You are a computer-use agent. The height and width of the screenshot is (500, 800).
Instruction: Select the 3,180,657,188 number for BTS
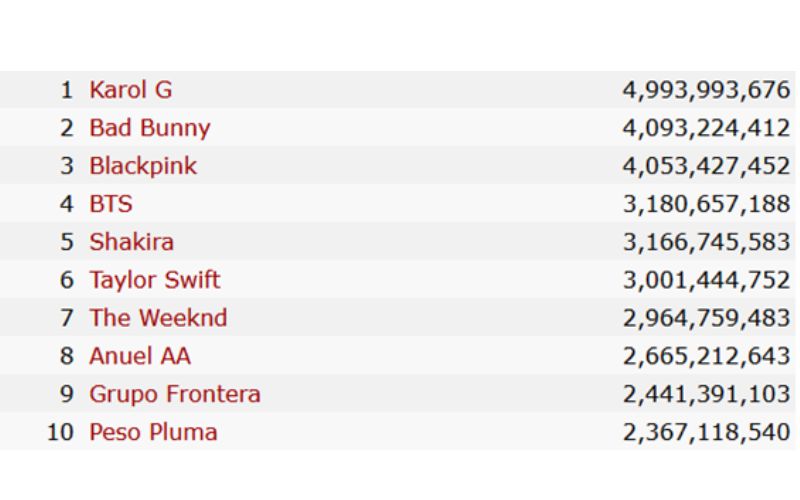coord(706,204)
